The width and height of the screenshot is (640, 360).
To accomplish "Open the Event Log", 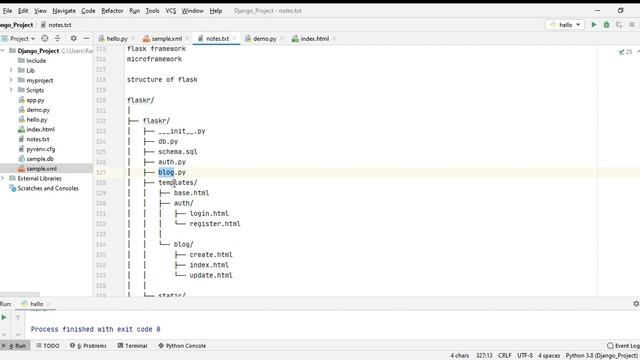I will [x=623, y=346].
